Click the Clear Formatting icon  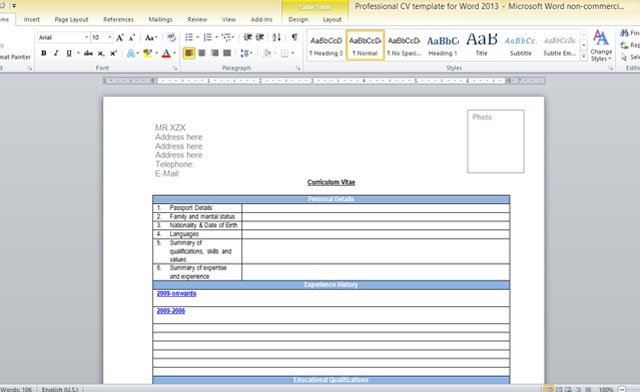171,38
